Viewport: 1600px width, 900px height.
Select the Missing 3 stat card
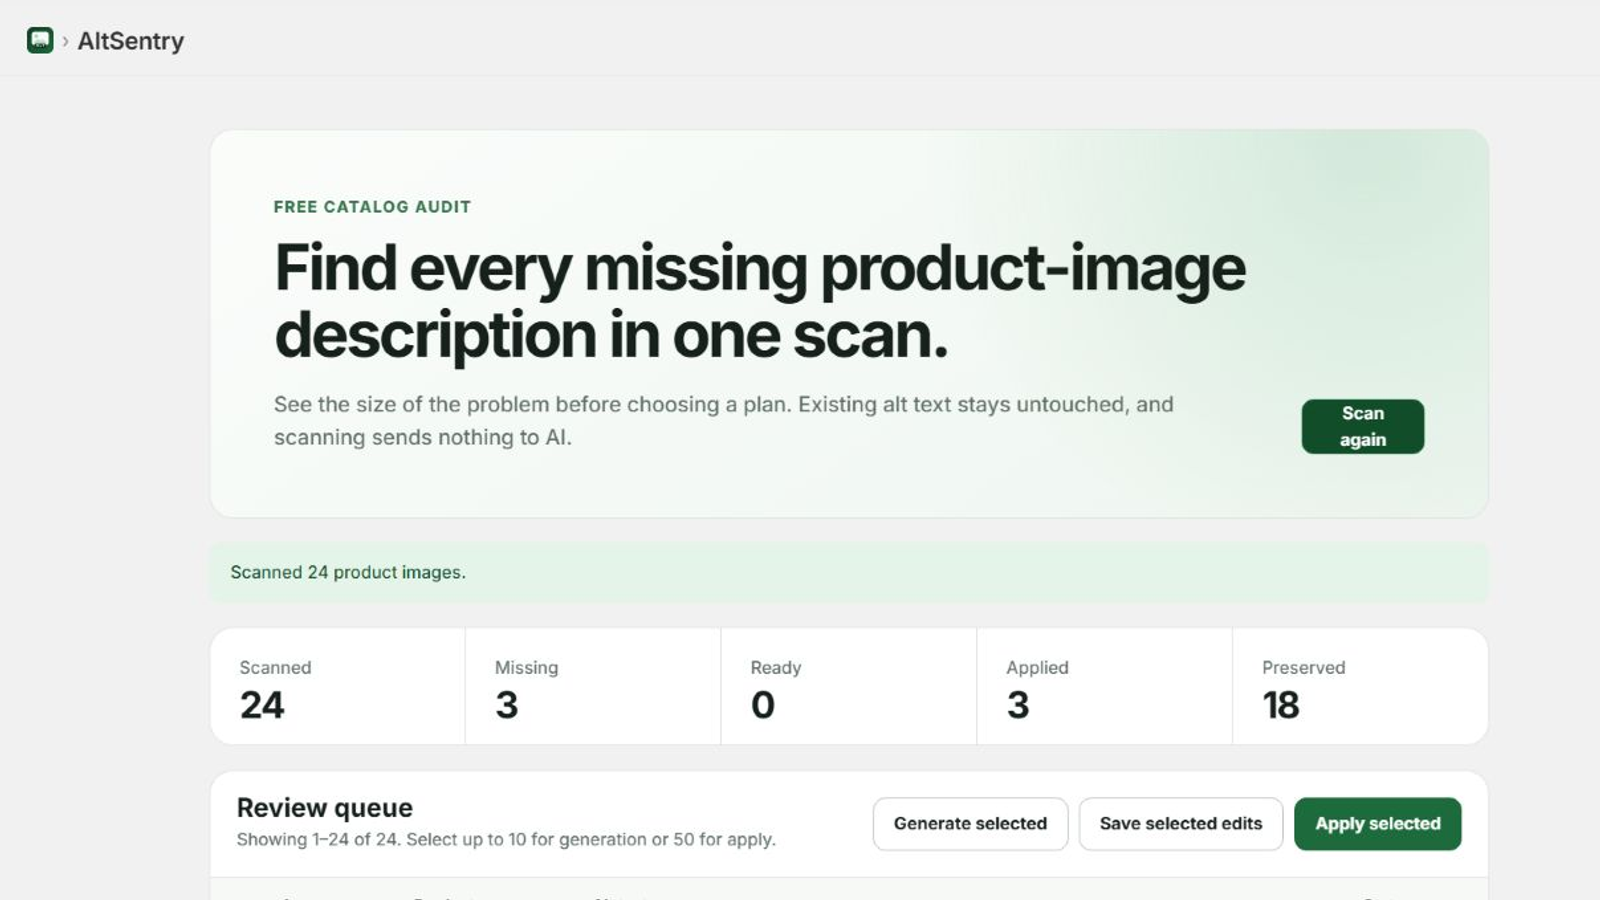pyautogui.click(x=593, y=686)
